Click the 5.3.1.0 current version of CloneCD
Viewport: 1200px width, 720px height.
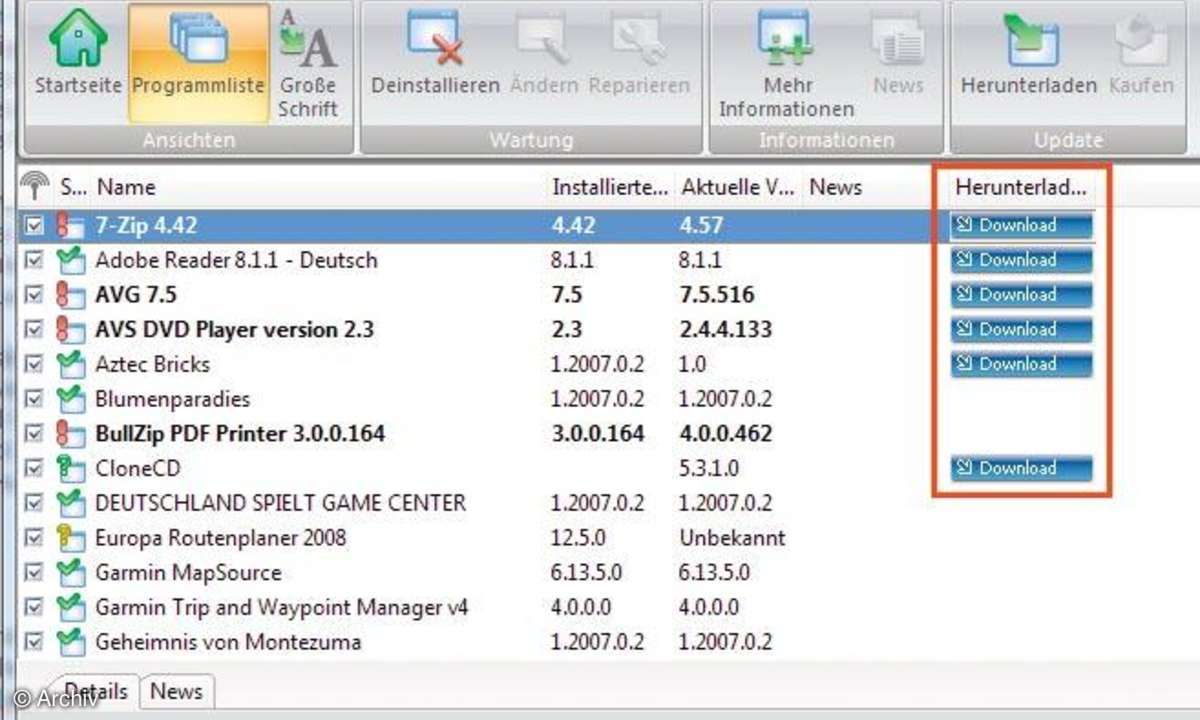pyautogui.click(x=710, y=469)
